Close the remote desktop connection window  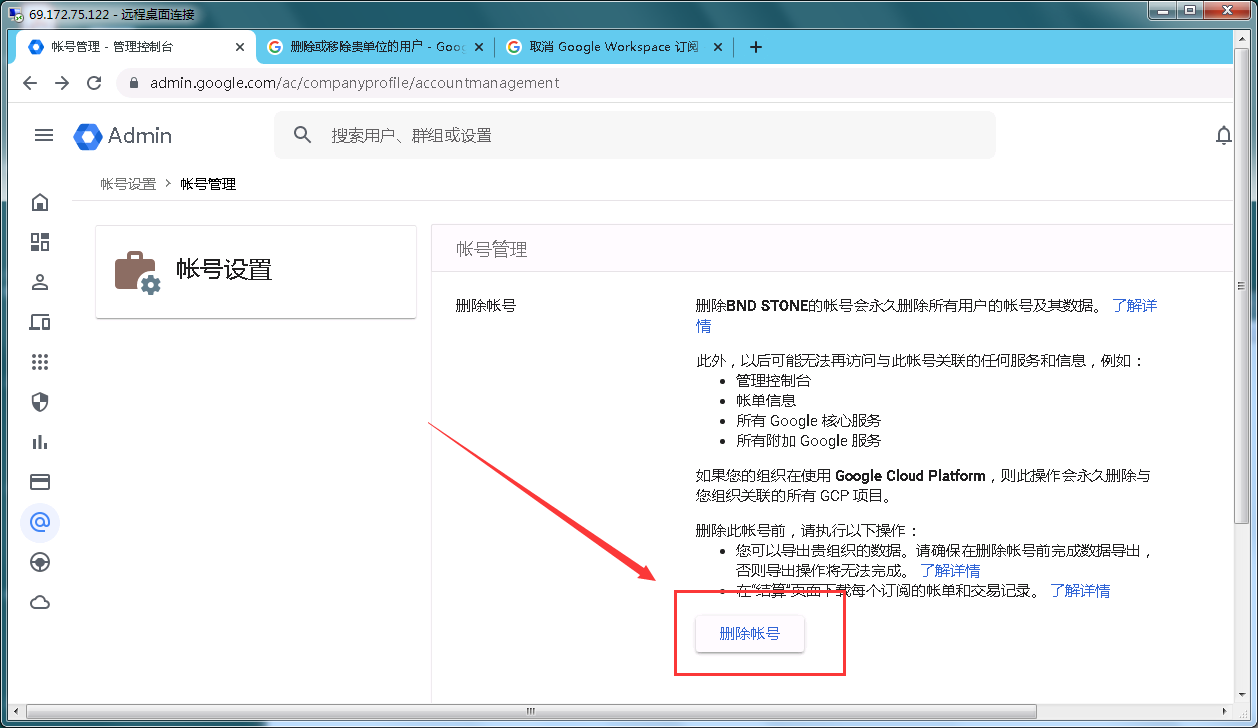[1227, 11]
